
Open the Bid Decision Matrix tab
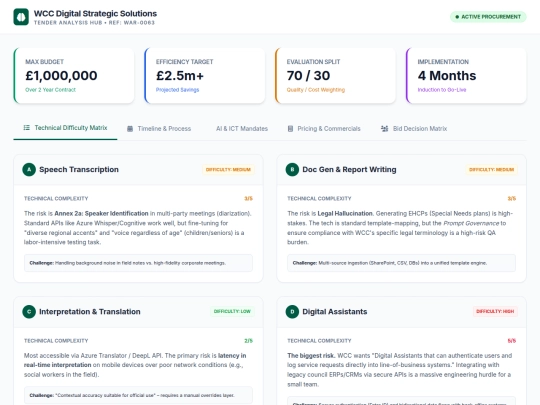pyautogui.click(x=414, y=129)
